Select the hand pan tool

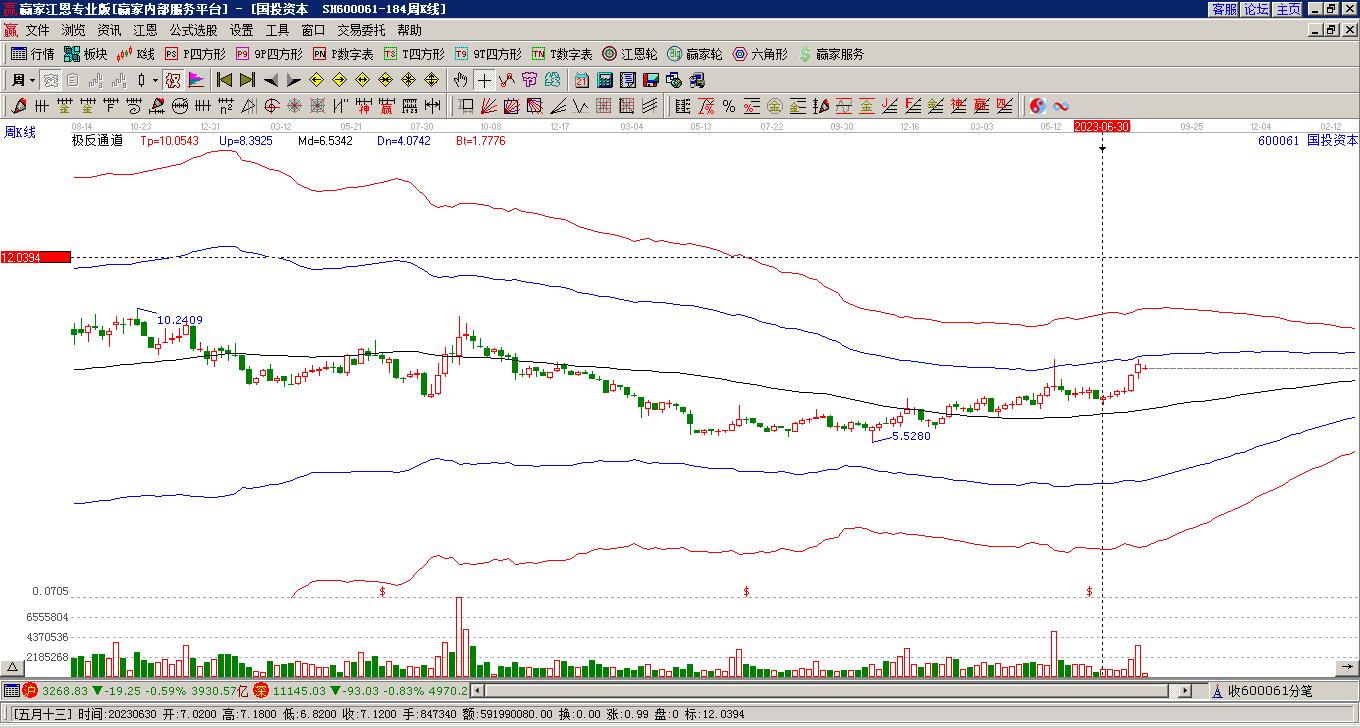[x=460, y=80]
